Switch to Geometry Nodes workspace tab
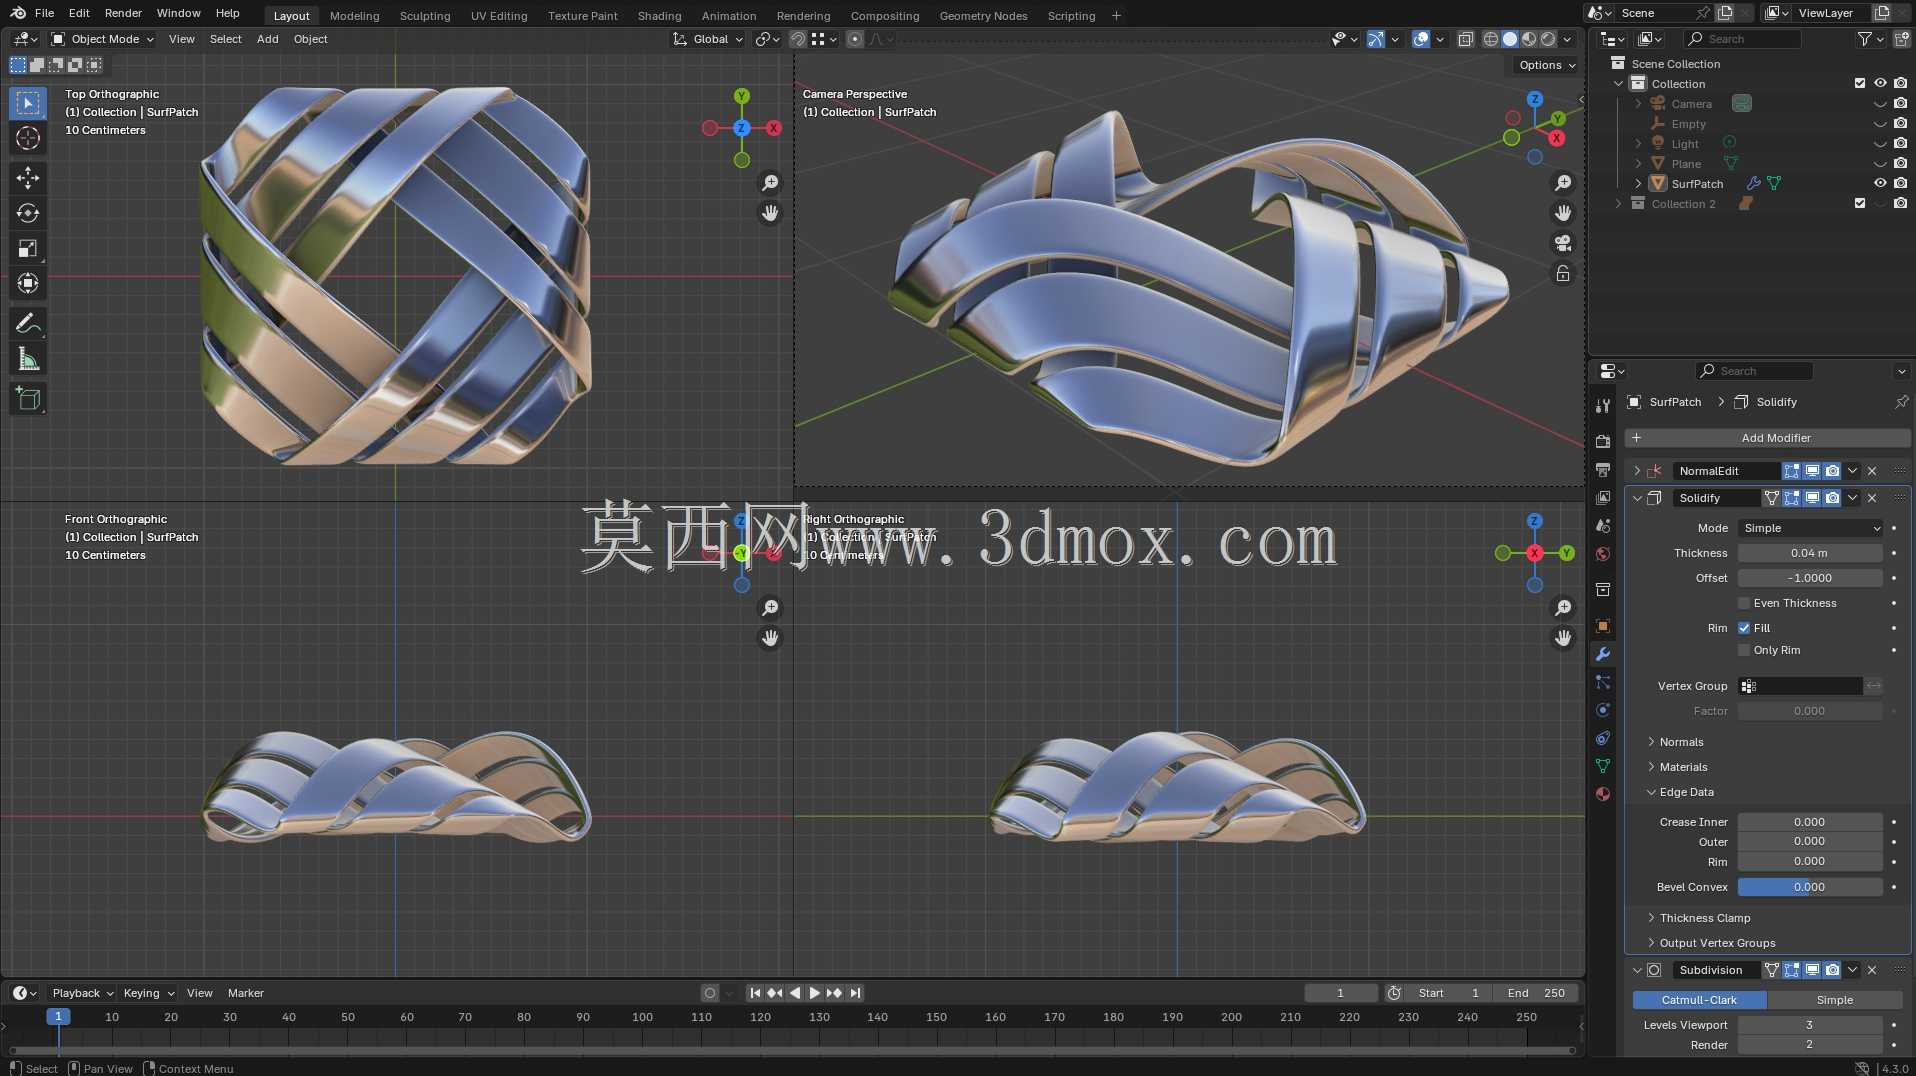1916x1076 pixels. [984, 15]
